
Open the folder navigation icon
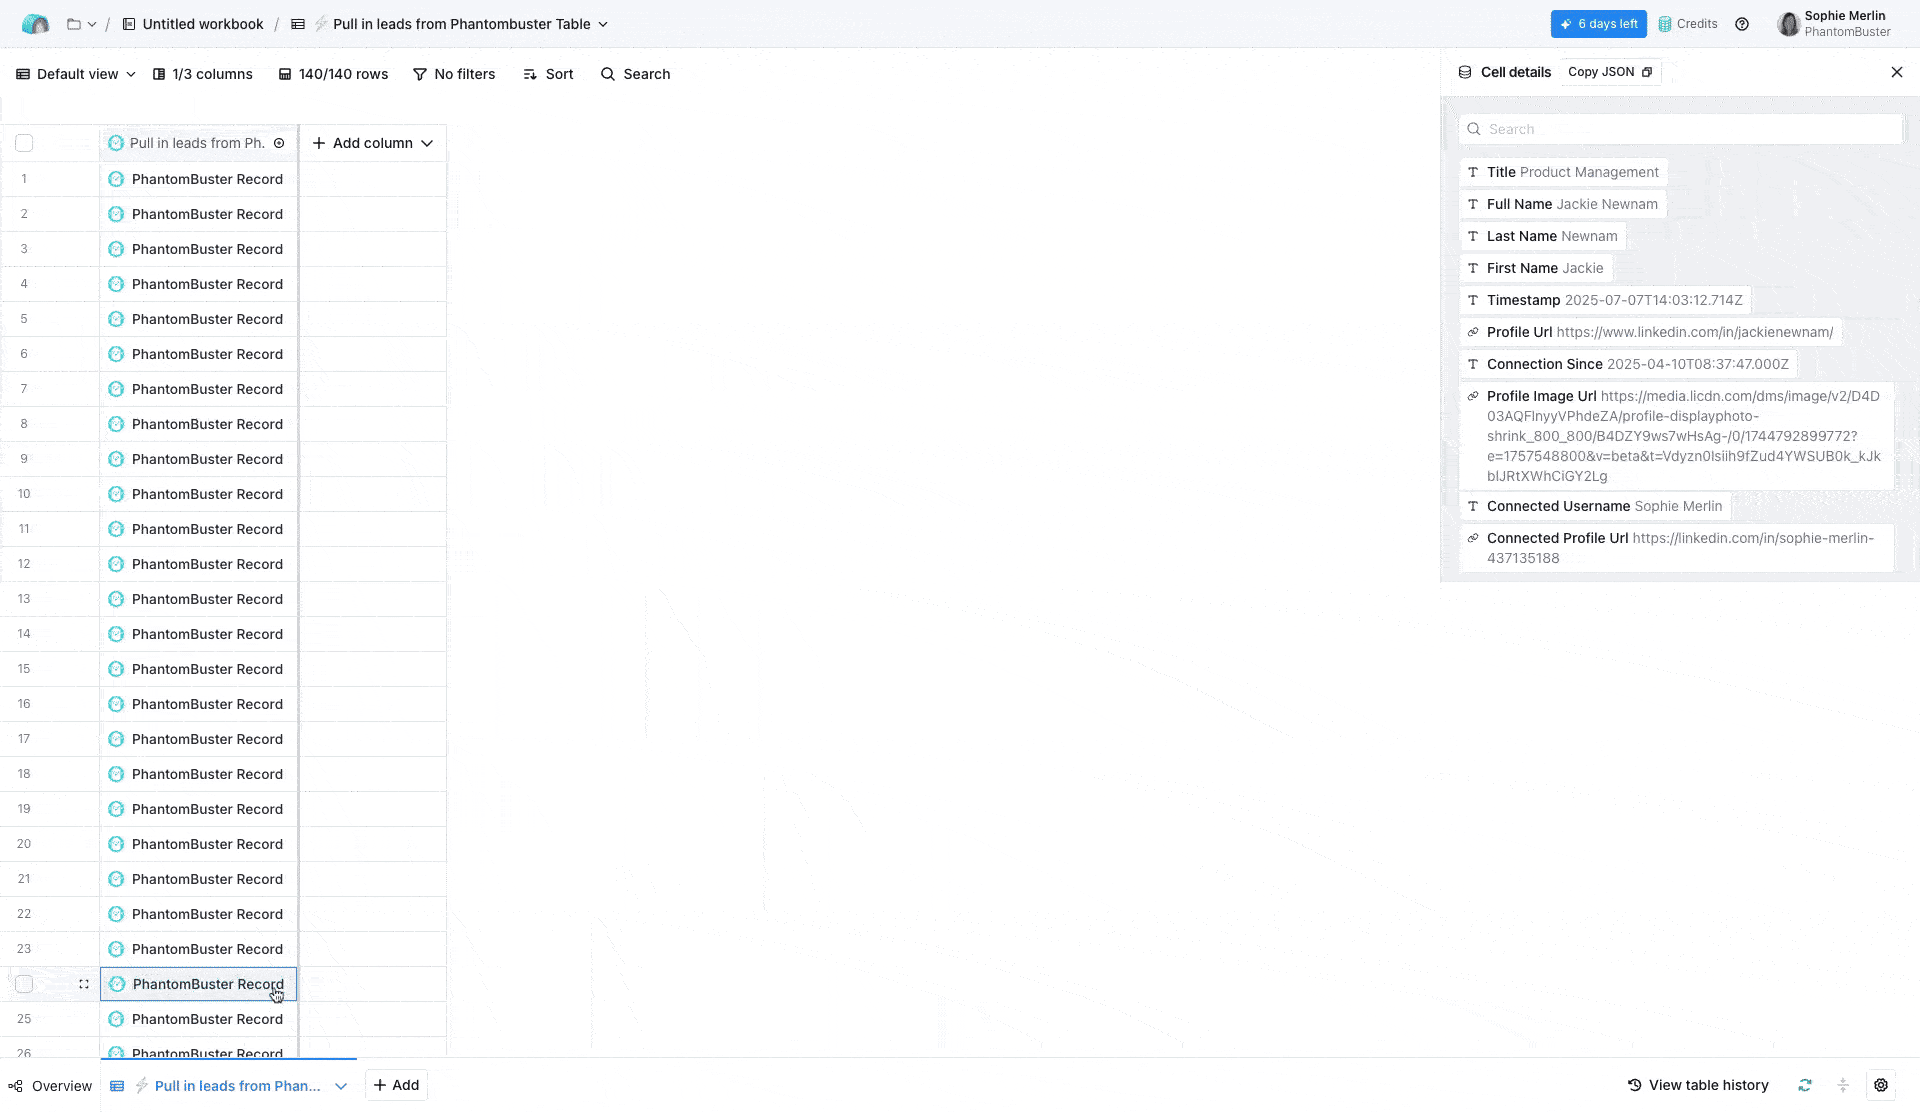(74, 24)
